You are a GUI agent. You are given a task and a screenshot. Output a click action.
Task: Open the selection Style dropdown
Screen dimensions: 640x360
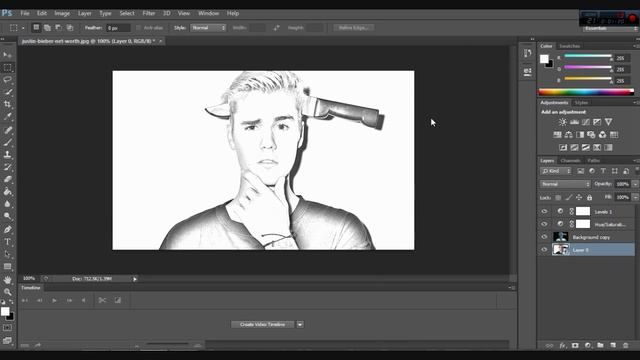(x=208, y=28)
